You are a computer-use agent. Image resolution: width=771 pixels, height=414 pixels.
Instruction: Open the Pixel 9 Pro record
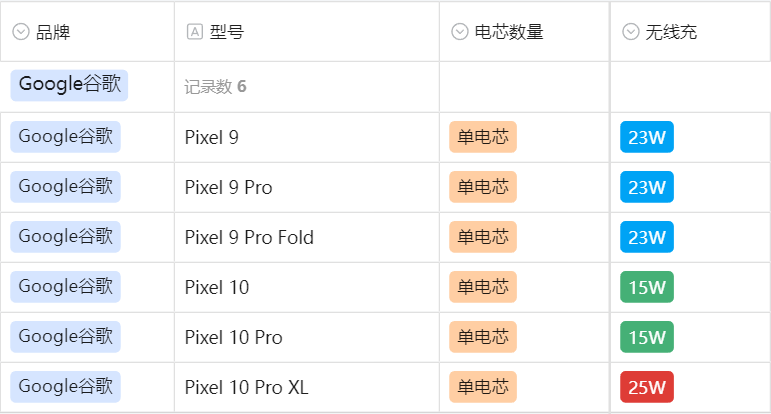click(228, 187)
